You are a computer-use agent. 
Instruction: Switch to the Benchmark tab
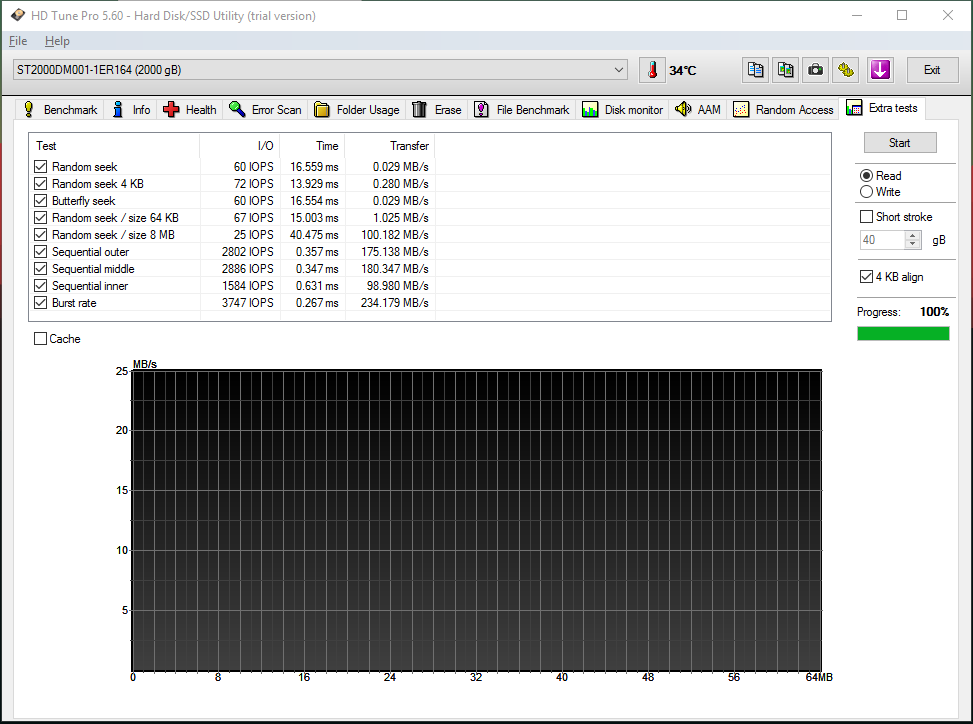tap(60, 110)
